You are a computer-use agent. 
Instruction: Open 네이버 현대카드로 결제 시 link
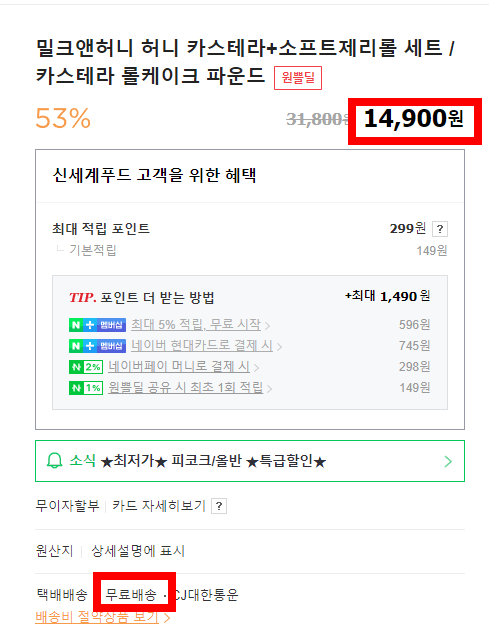tap(202, 346)
